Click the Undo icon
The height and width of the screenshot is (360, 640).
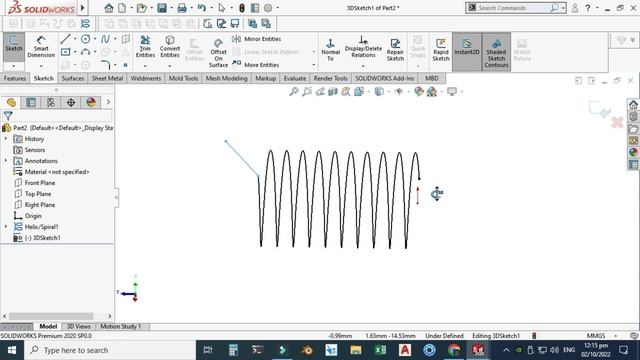tap(201, 8)
